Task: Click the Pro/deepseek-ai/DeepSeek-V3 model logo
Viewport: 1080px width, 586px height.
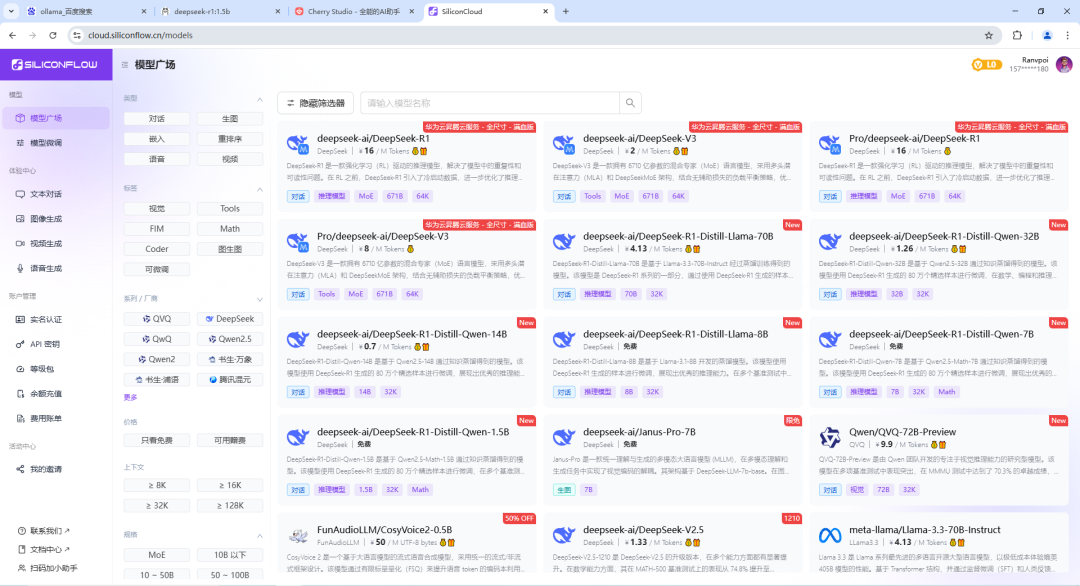Action: (x=298, y=242)
